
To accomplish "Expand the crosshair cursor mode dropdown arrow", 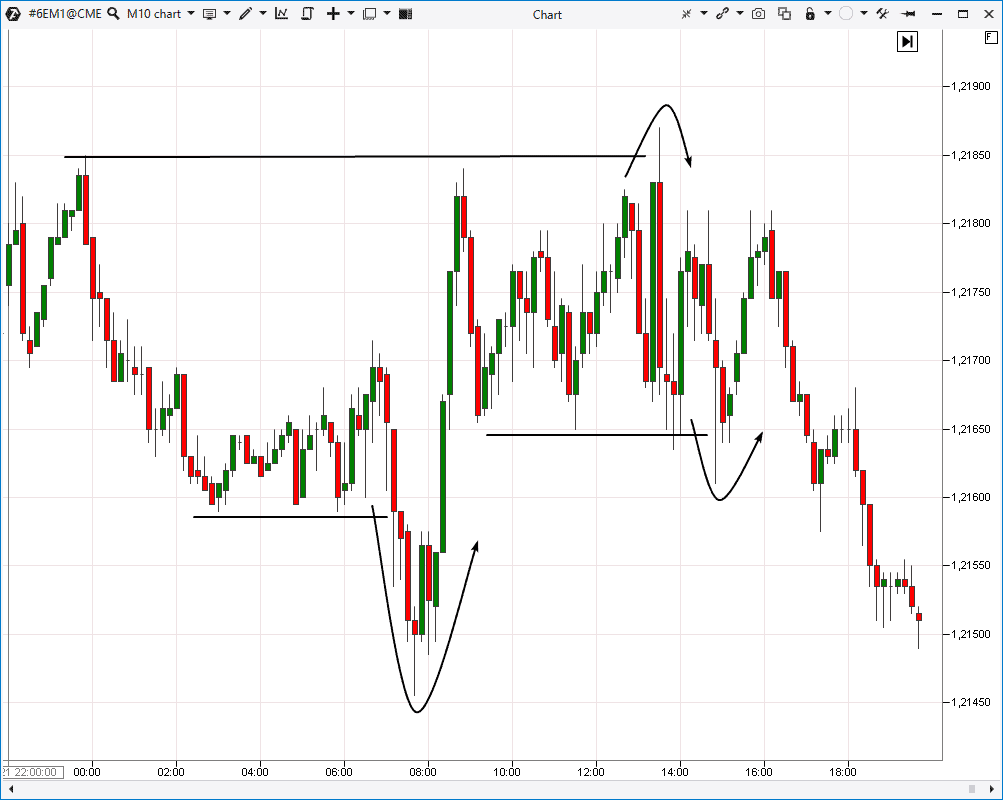I will (x=351, y=14).
